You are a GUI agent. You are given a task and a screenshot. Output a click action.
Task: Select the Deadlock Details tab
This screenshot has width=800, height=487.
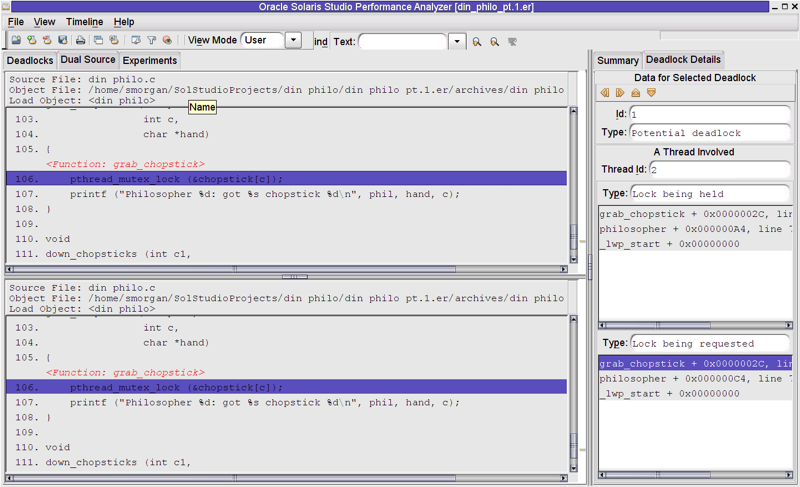click(x=683, y=59)
